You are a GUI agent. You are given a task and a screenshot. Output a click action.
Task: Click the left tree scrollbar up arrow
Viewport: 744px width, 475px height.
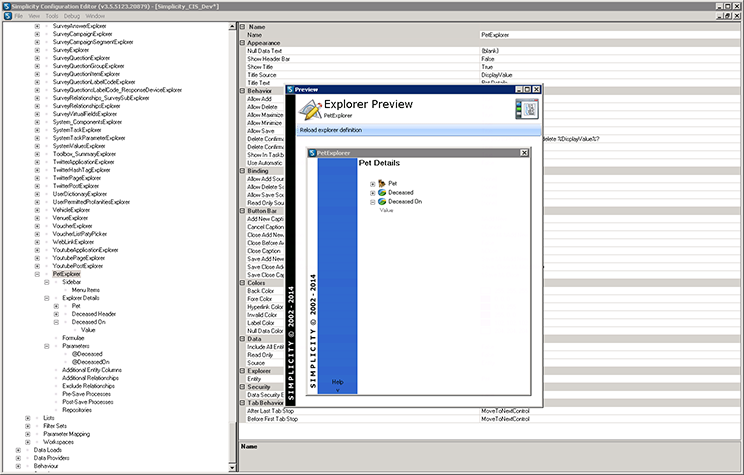[x=232, y=27]
